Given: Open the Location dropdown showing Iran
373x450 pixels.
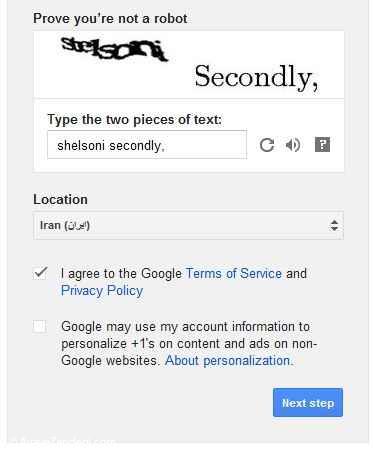Looking at the screenshot, I should click(x=188, y=225).
